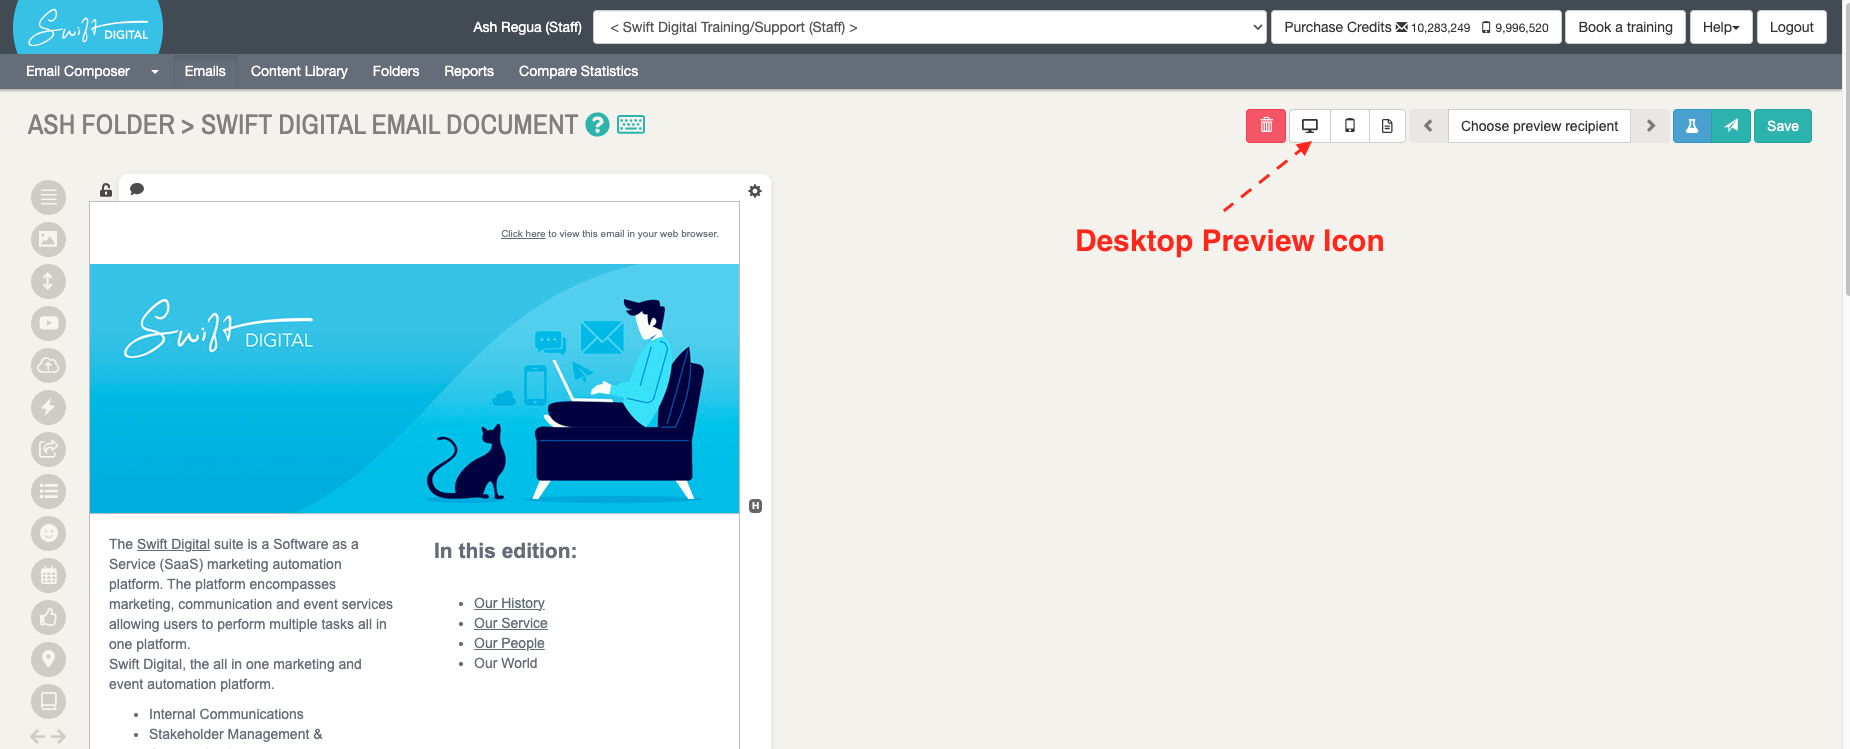Click the 'Click here' web browser link

pos(523,234)
